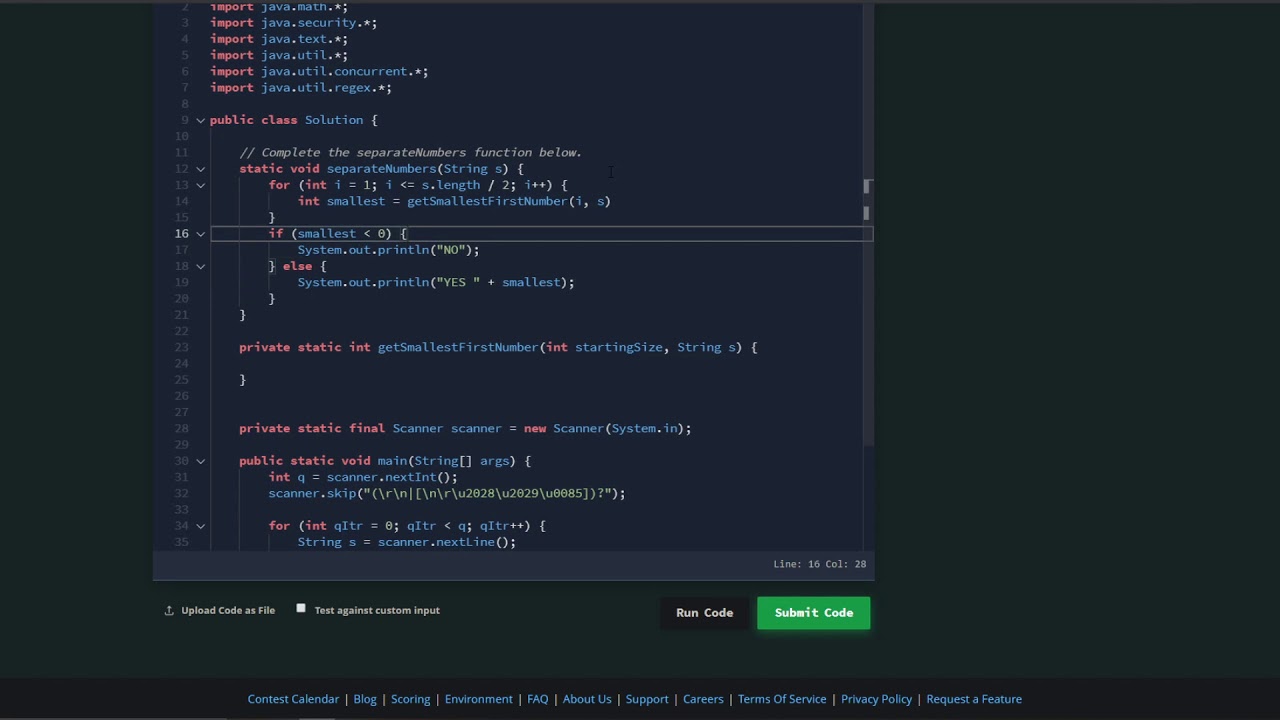Collapse the else block fold arrow on line 18
1280x720 pixels.
click(x=200, y=266)
